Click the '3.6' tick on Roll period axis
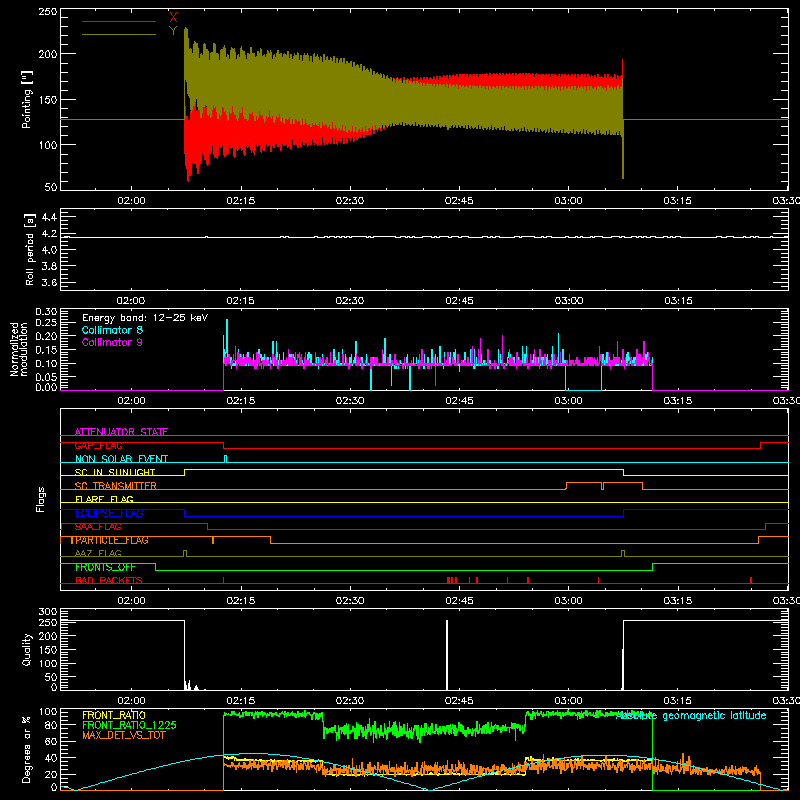800x800 pixels. tap(49, 282)
